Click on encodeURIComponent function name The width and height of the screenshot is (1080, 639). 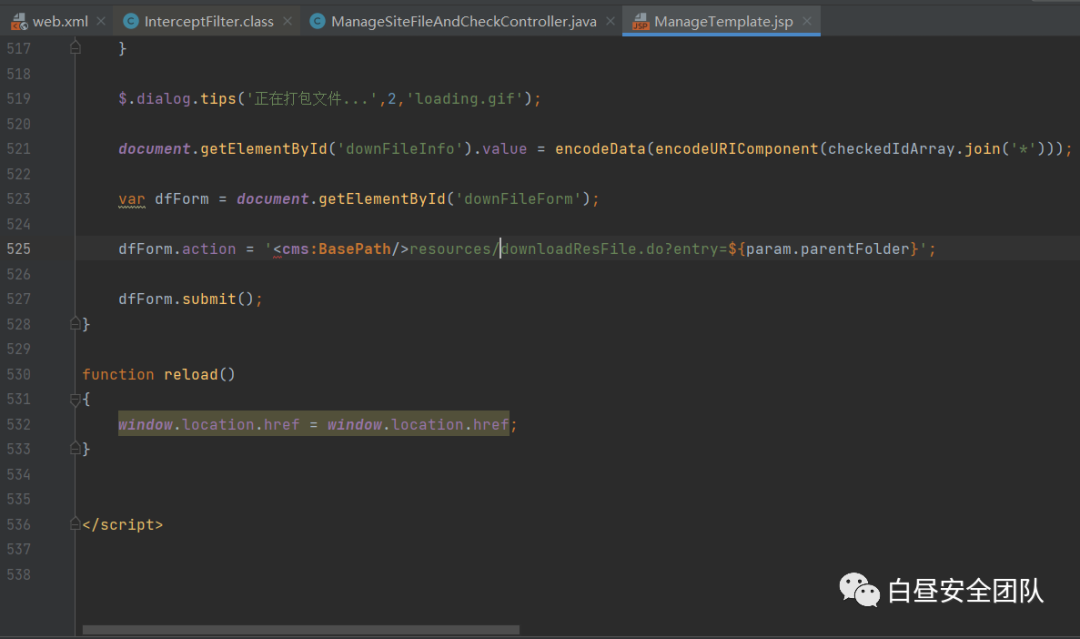pos(736,149)
